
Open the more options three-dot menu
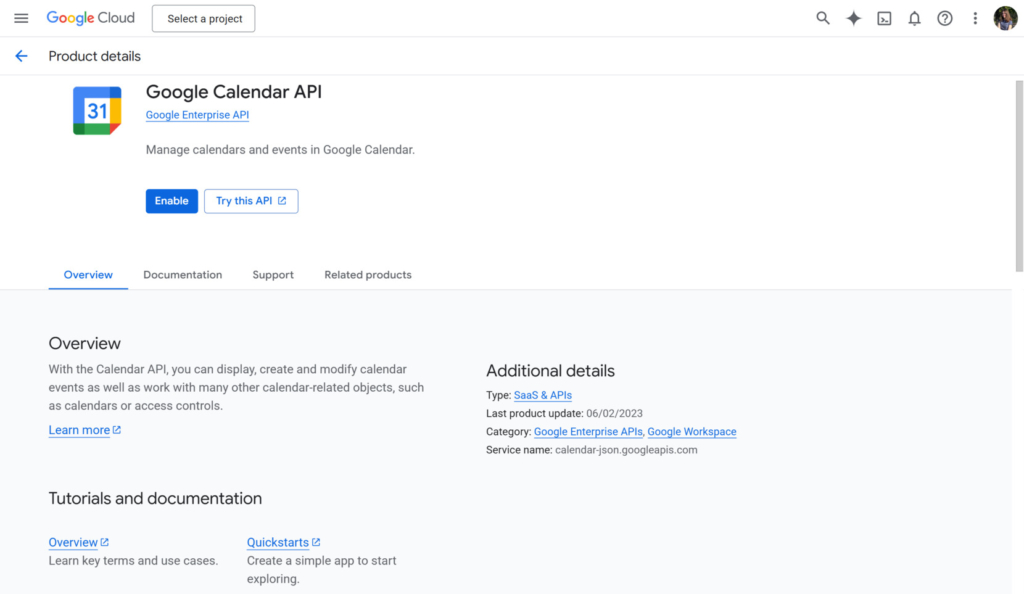[975, 17]
